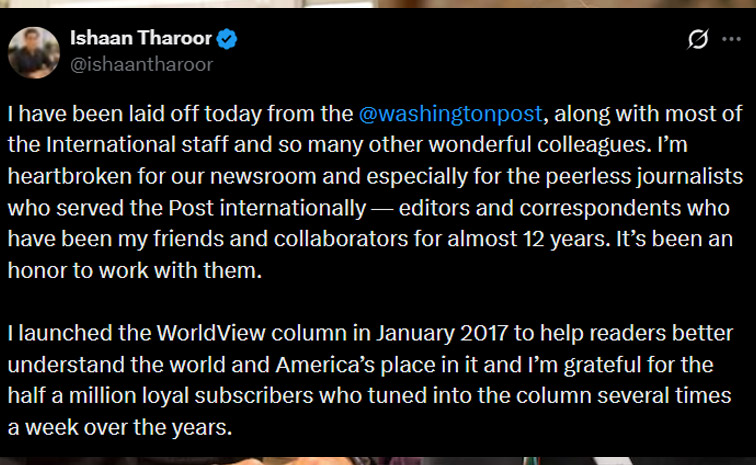Click Ishaan Tharoor's profile avatar
Screen dimensions: 756x465
click(x=34, y=52)
